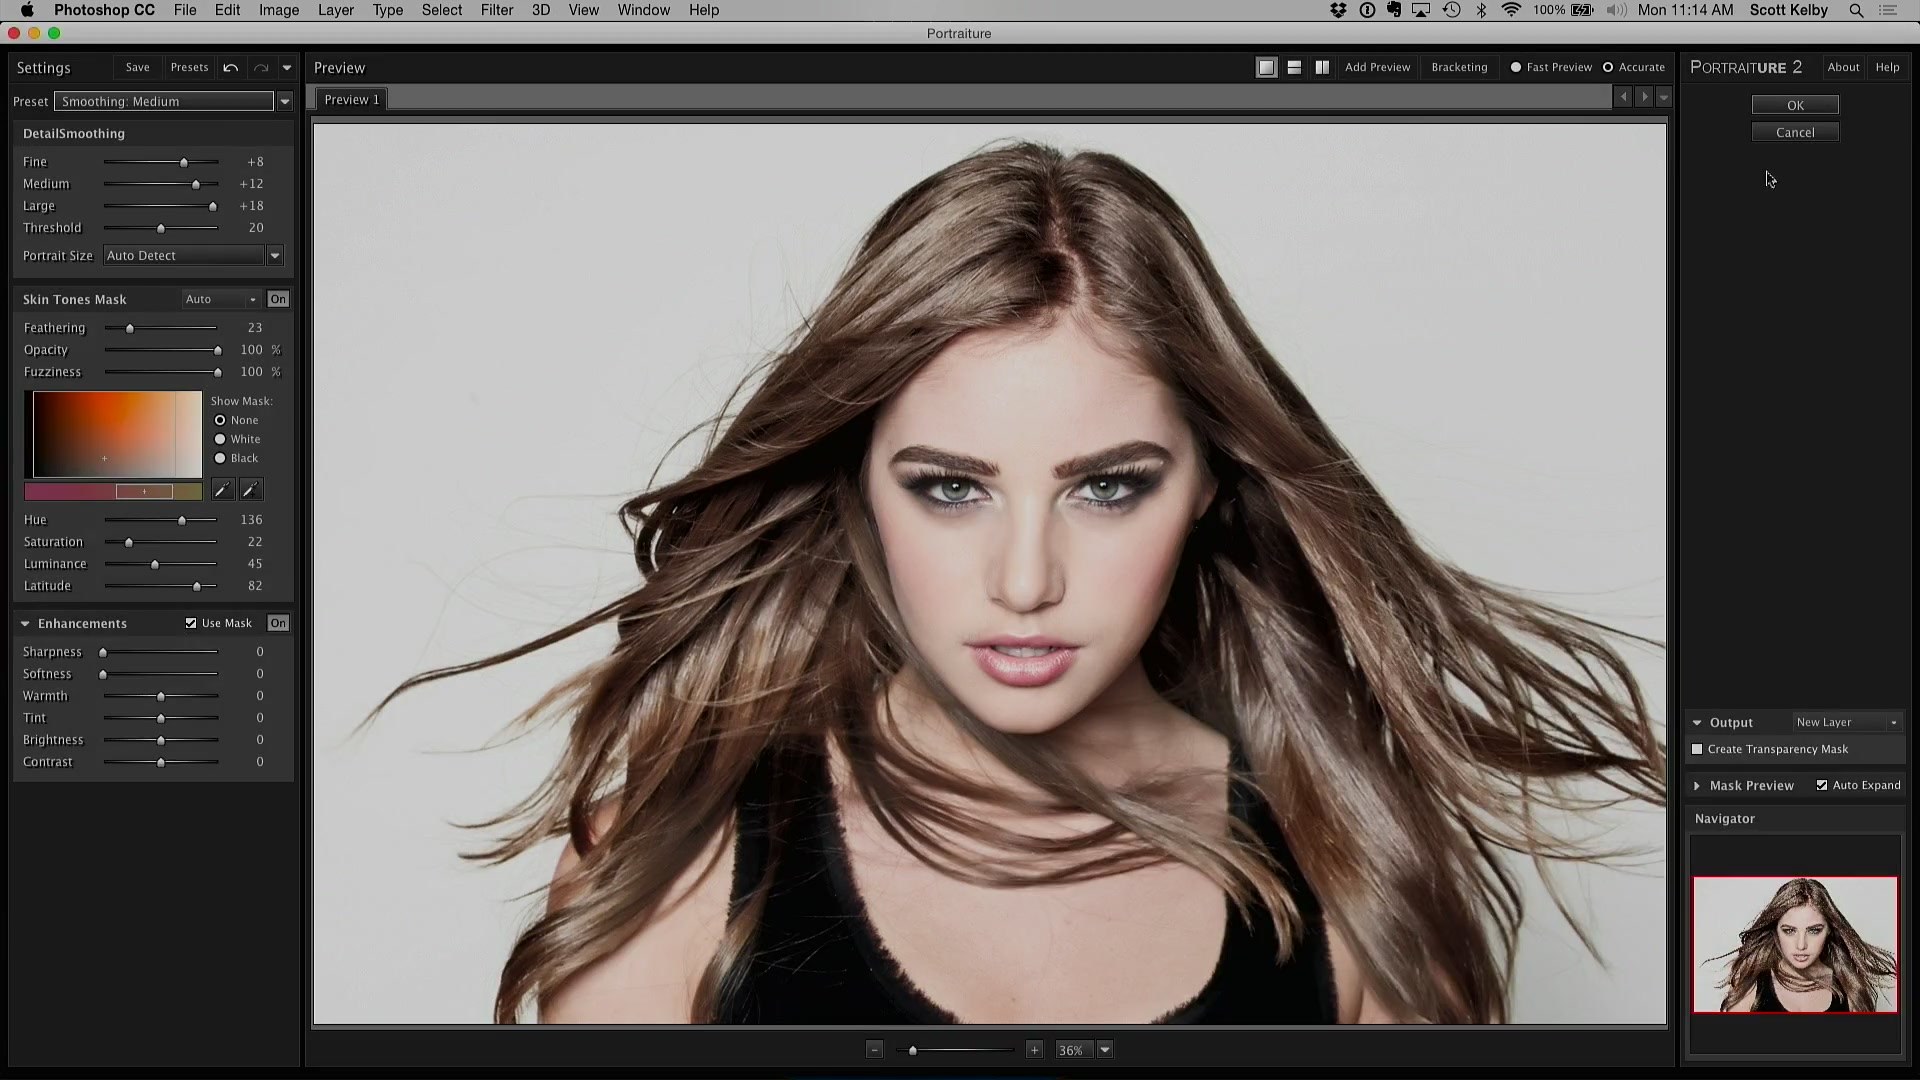The height and width of the screenshot is (1080, 1920).
Task: Open the Presets button
Action: (189, 68)
